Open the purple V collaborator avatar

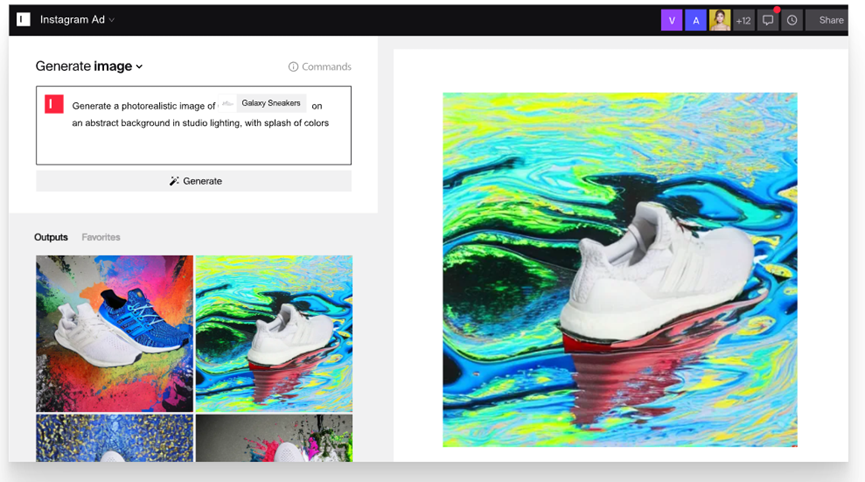pyautogui.click(x=671, y=20)
